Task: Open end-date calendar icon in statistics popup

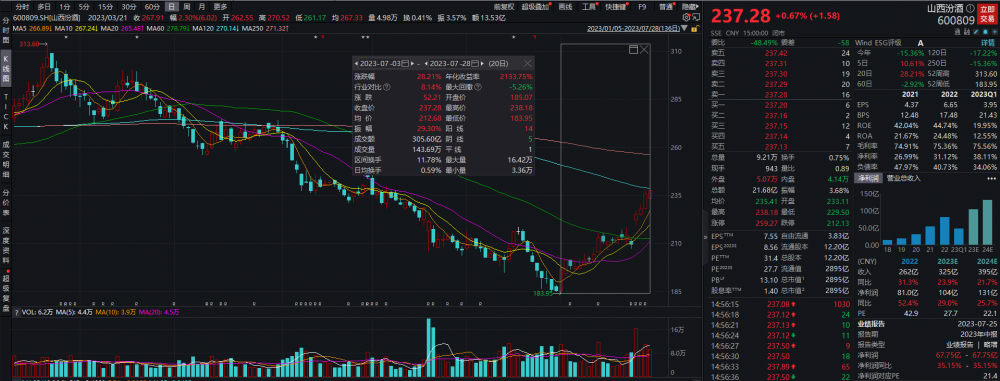Action: (475, 63)
